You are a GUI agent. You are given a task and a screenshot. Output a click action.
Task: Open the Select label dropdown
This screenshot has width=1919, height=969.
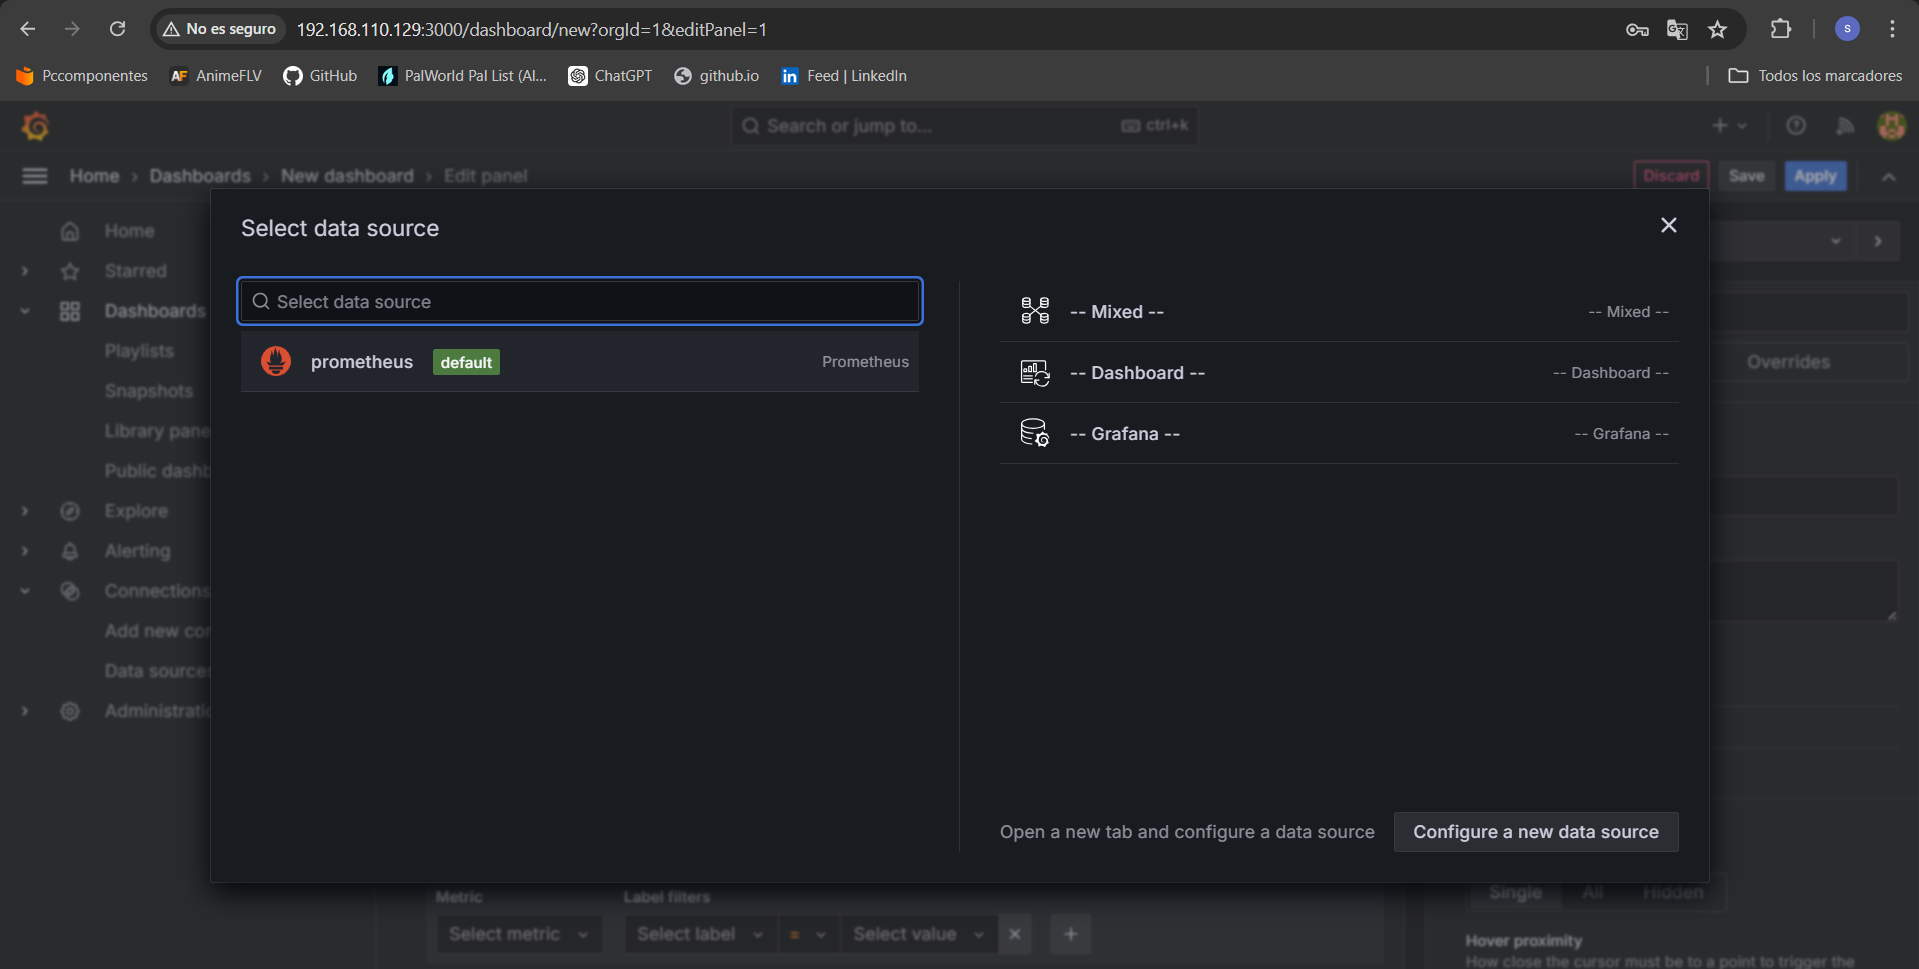(x=699, y=934)
